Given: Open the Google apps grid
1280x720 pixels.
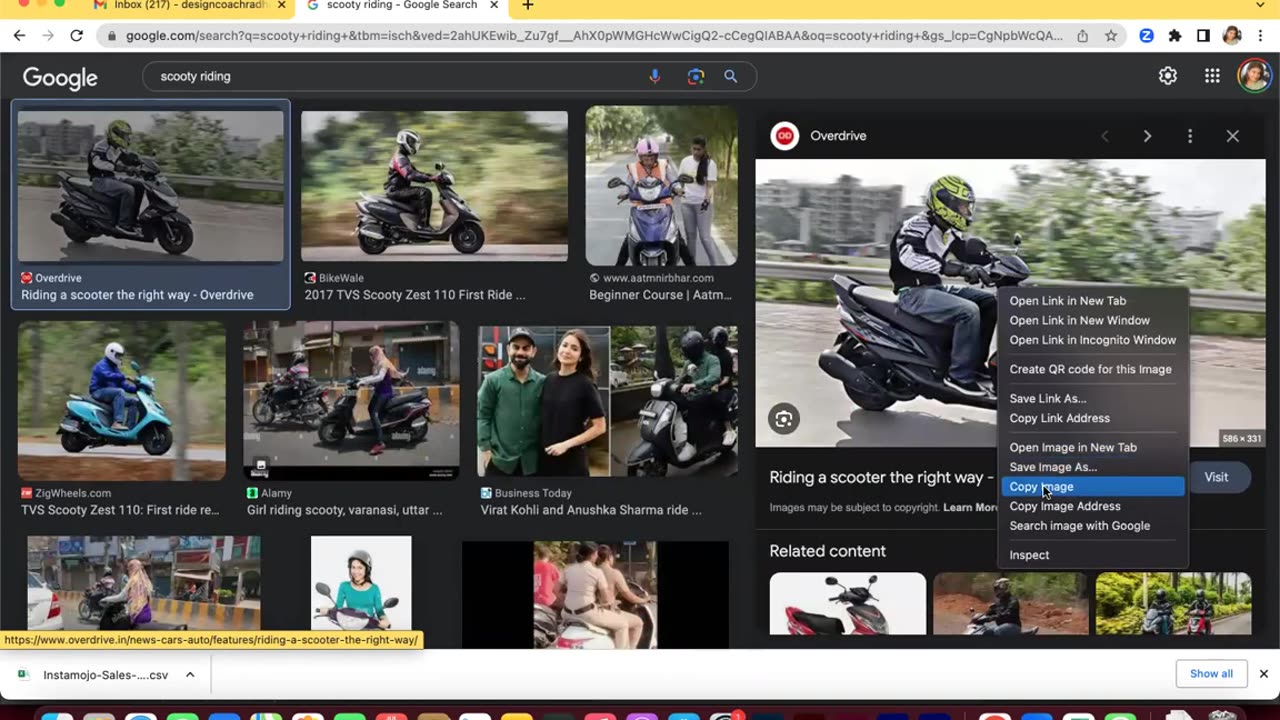Looking at the screenshot, I should pyautogui.click(x=1212, y=76).
